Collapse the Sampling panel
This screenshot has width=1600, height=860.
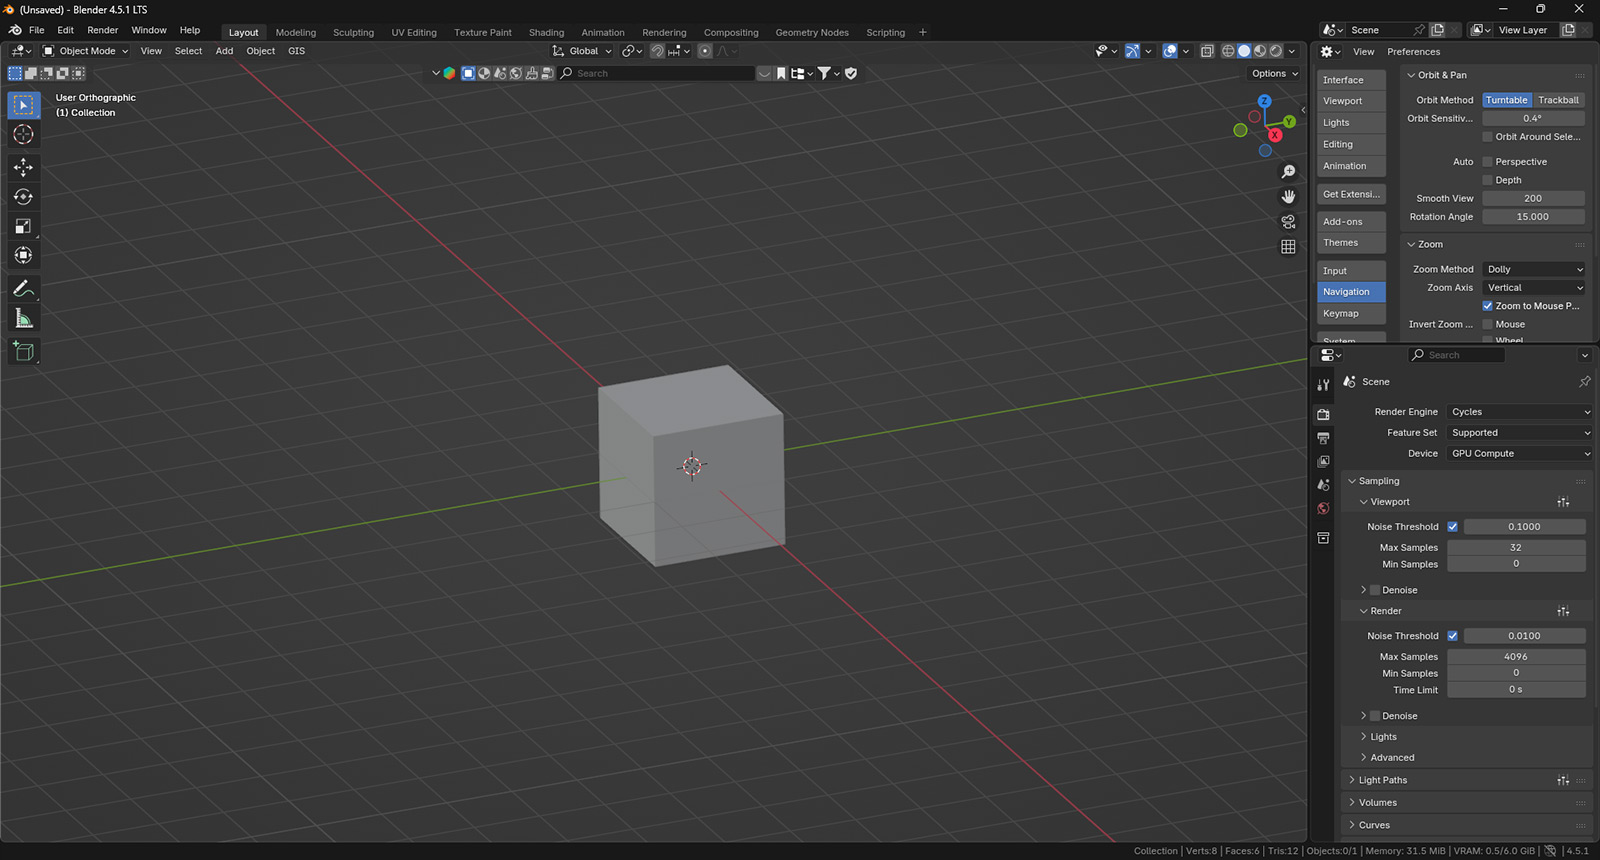click(x=1378, y=481)
